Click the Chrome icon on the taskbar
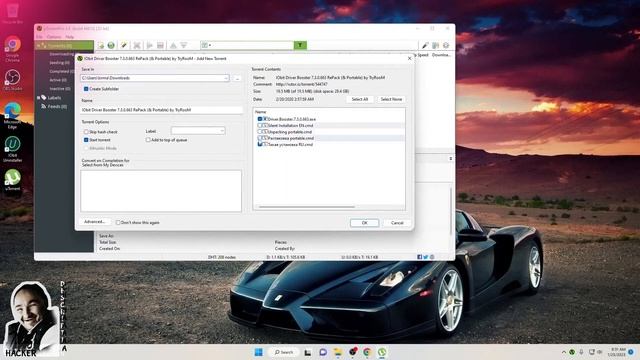This screenshot has height=360, width=640. [367, 352]
